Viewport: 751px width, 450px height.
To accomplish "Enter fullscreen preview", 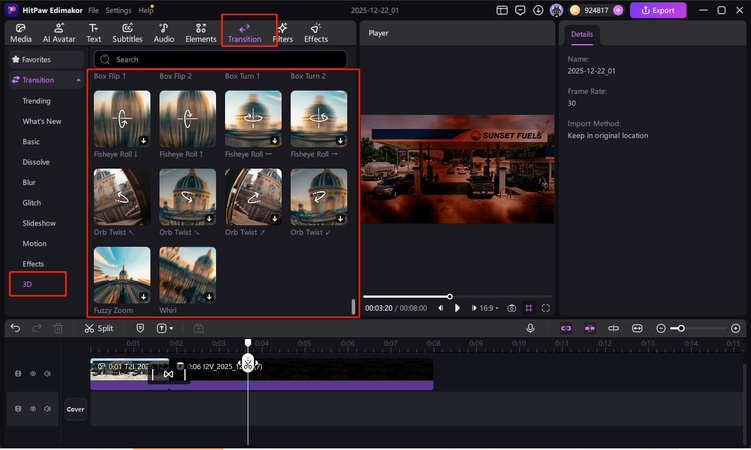I will tap(546, 308).
